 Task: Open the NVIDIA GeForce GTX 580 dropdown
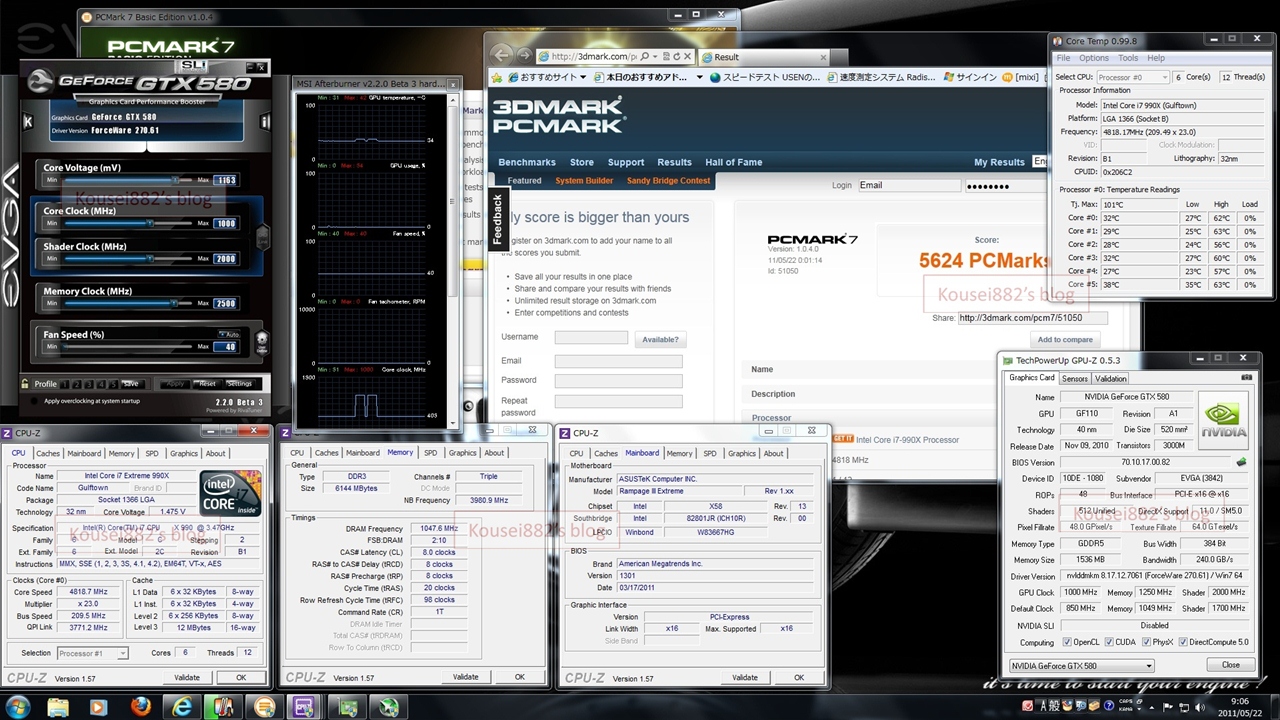click(x=1081, y=665)
